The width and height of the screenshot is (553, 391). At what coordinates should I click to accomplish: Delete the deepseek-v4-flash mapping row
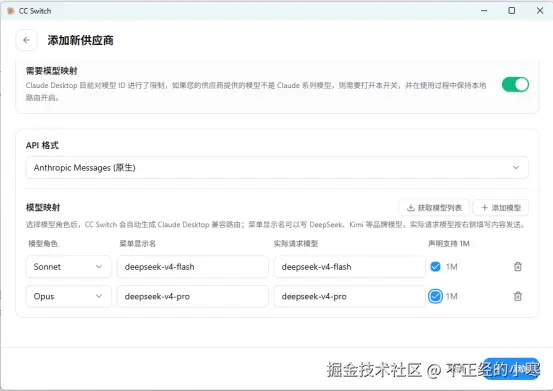point(517,267)
